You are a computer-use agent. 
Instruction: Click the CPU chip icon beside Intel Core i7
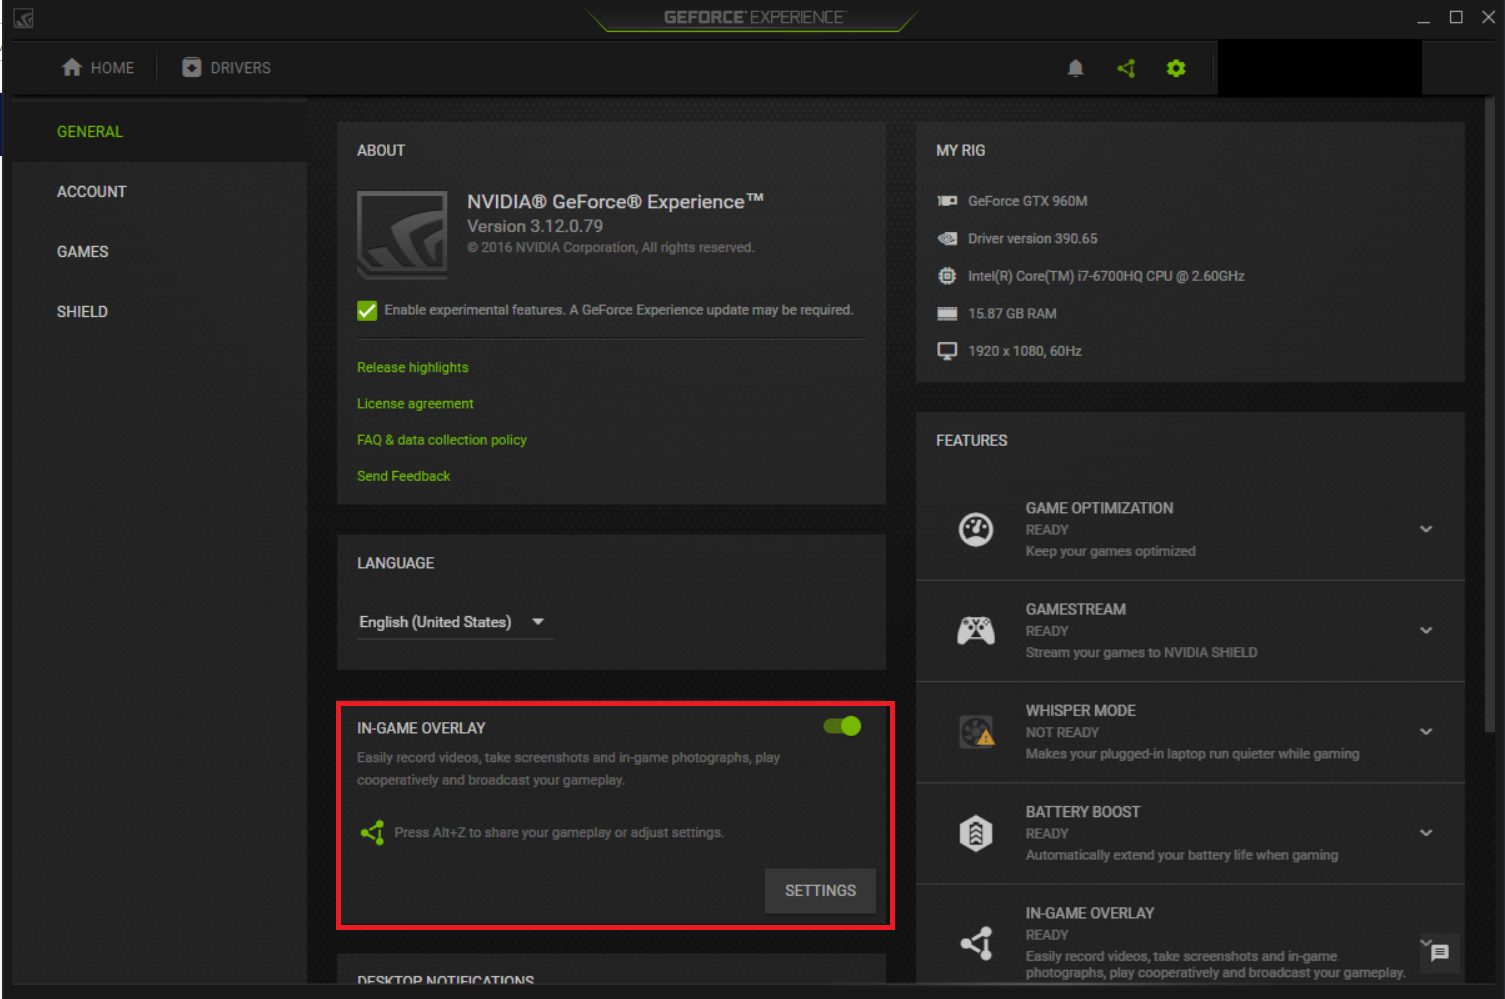[x=947, y=276]
